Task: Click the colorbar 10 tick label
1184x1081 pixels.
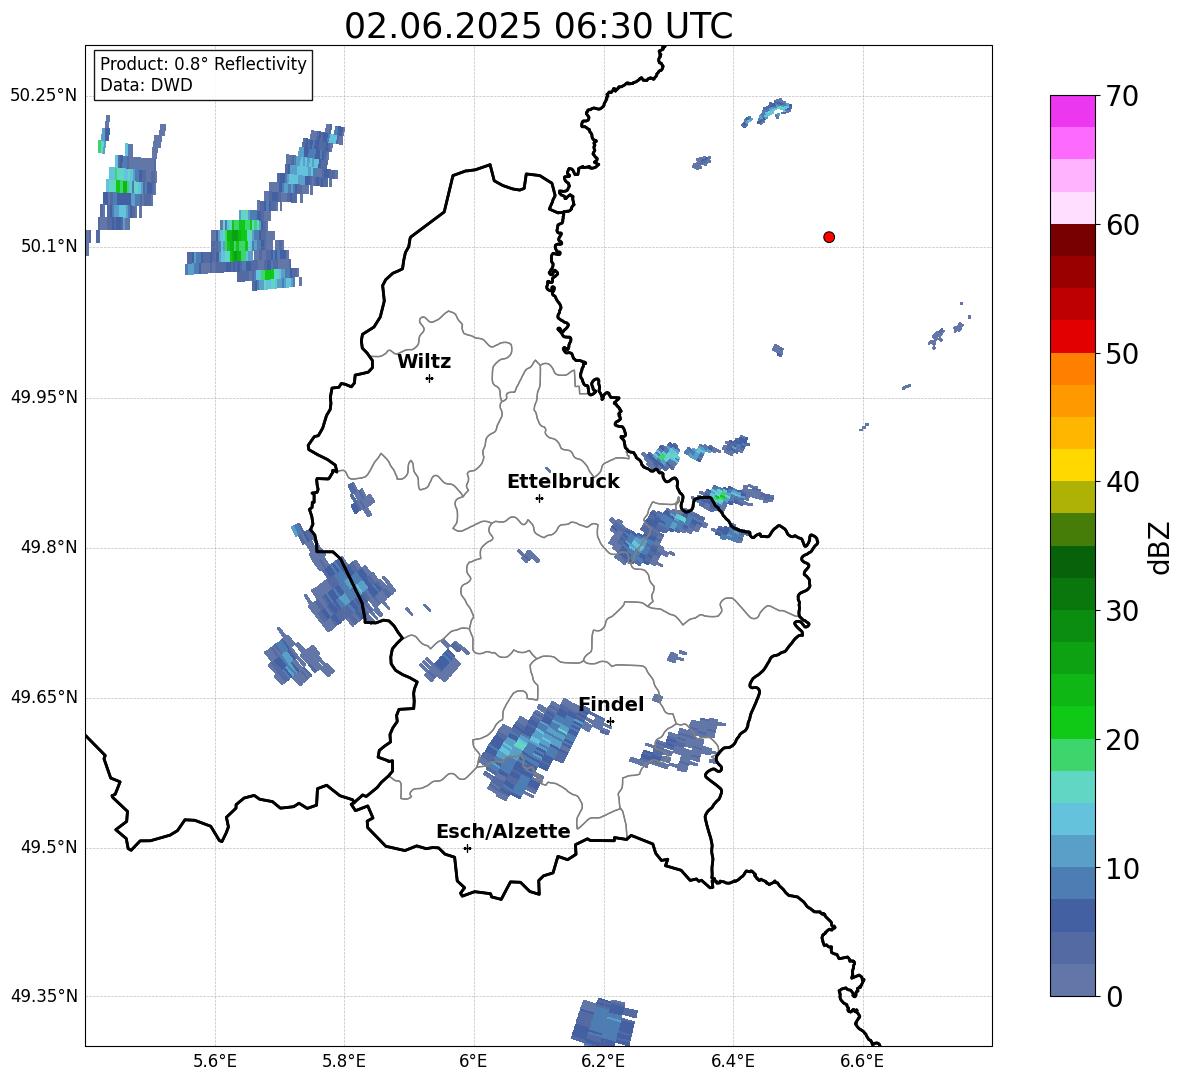Action: point(1122,868)
